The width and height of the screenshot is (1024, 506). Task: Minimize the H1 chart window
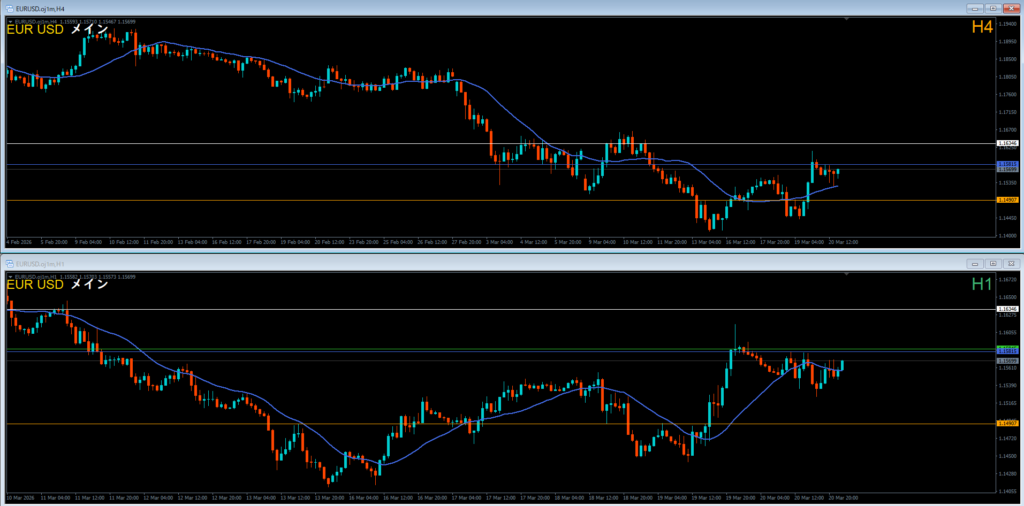click(x=973, y=262)
